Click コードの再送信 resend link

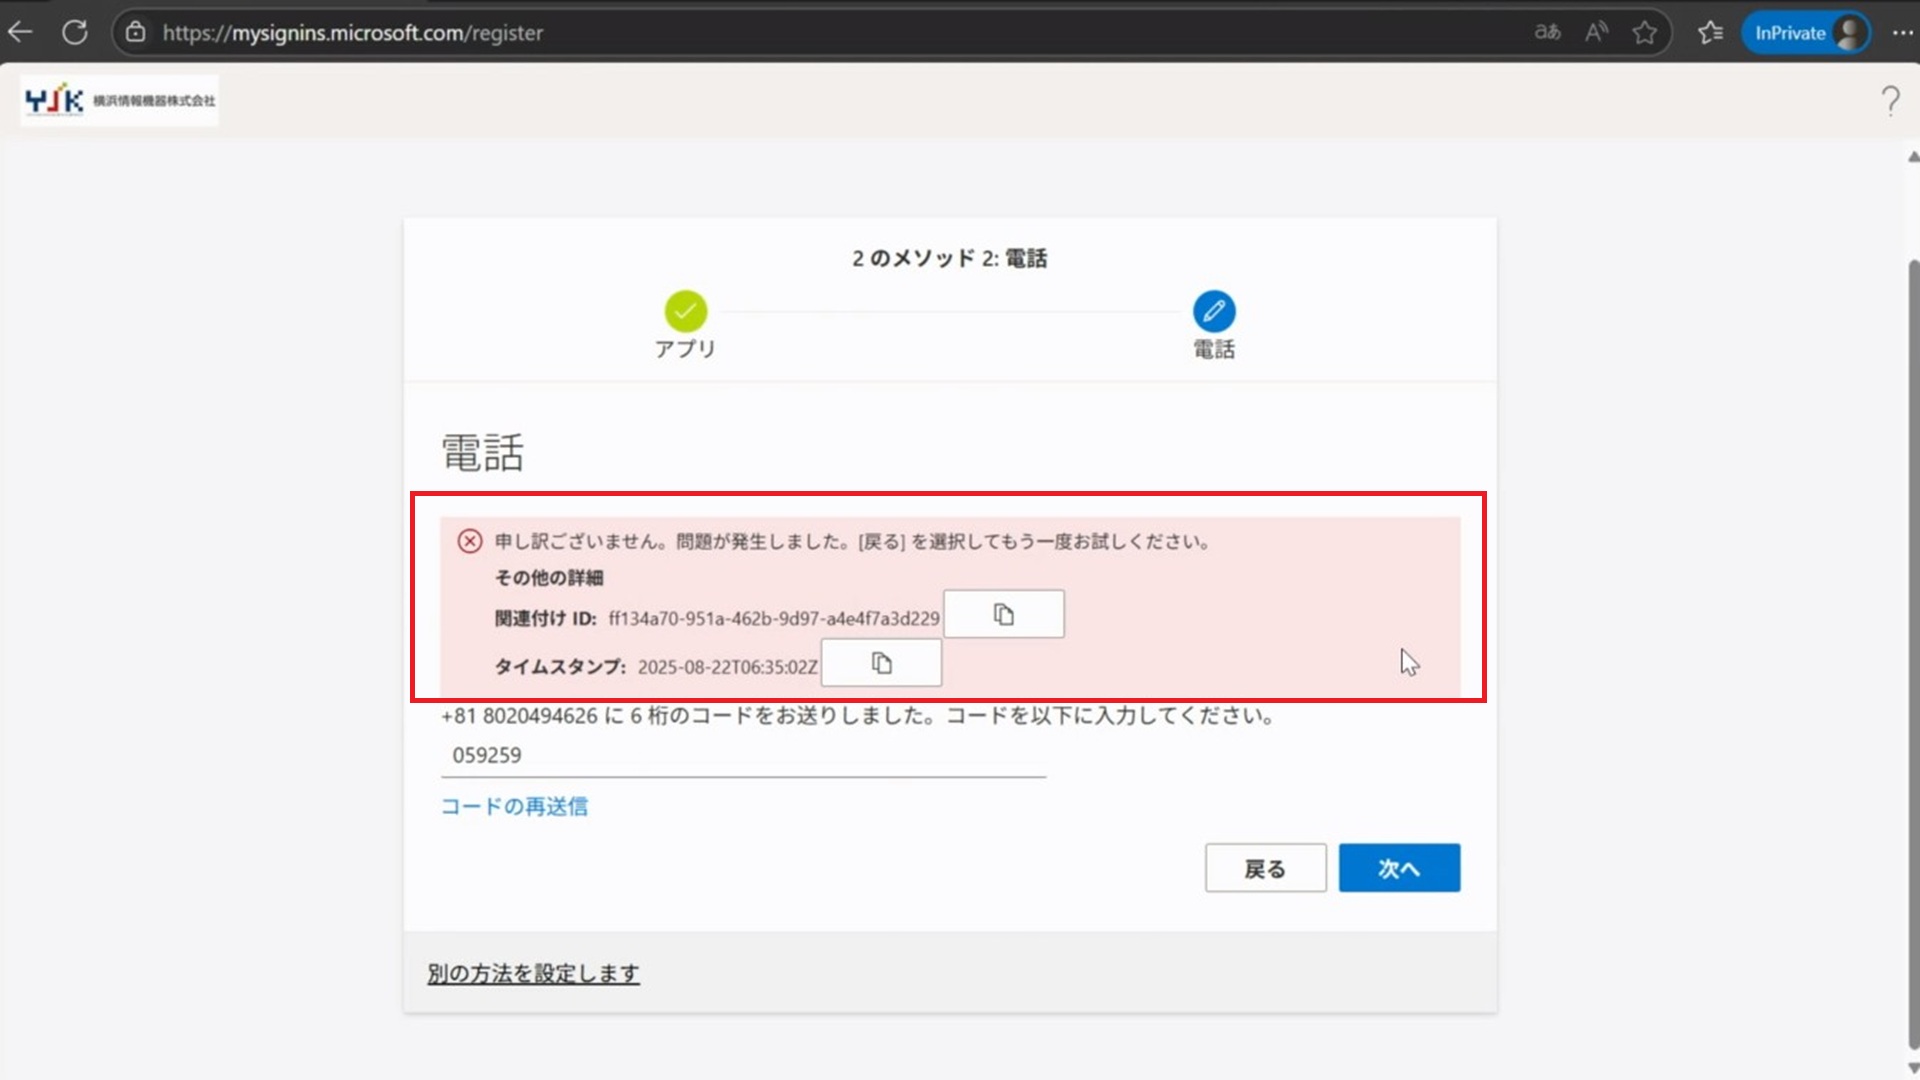pyautogui.click(x=514, y=806)
